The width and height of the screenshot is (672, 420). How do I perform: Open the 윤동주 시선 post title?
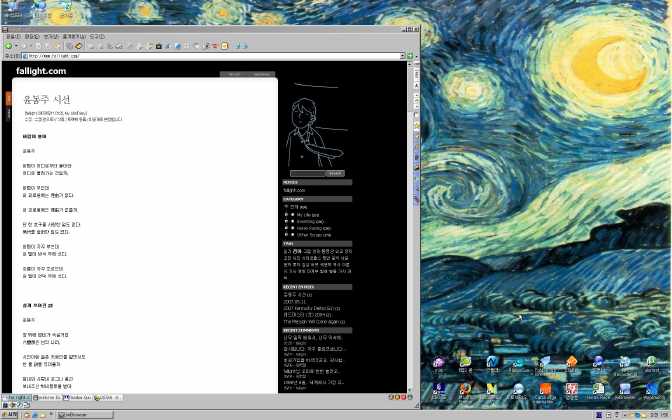pos(46,99)
